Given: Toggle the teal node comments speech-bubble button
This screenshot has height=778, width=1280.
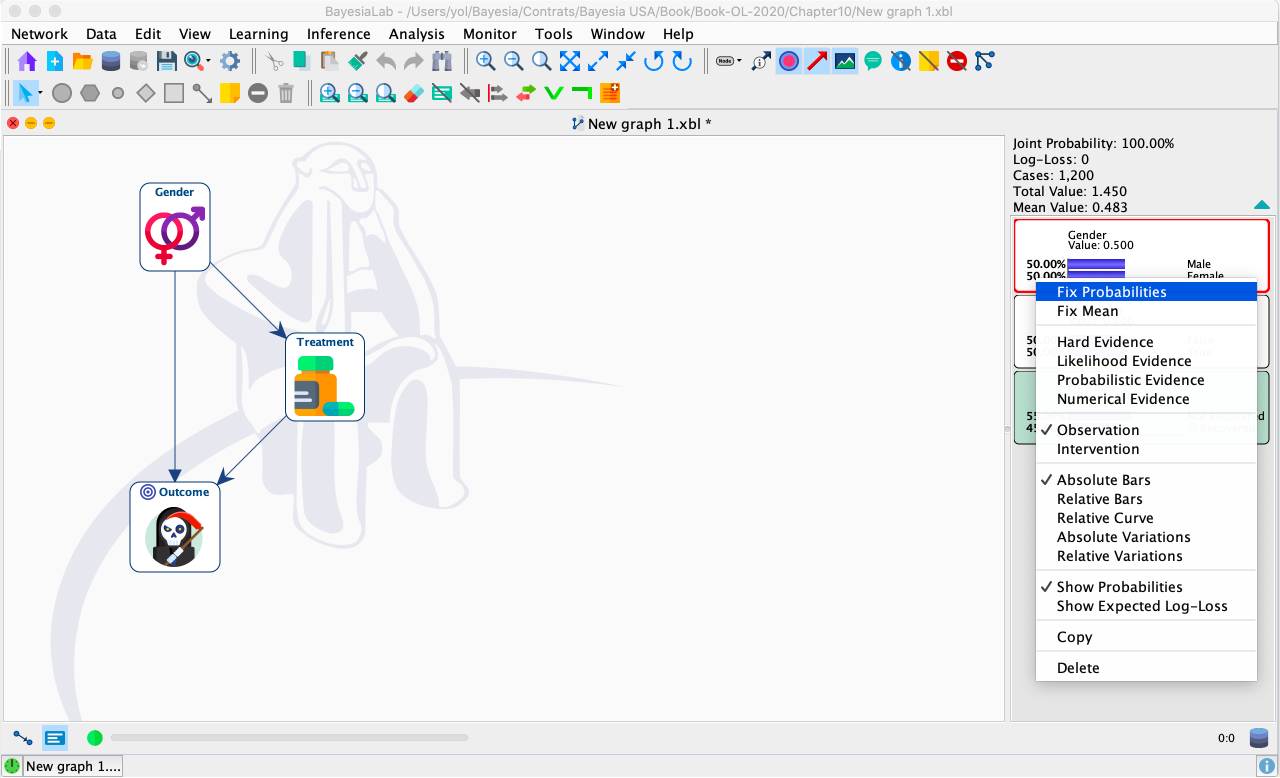Looking at the screenshot, I should pyautogui.click(x=873, y=61).
